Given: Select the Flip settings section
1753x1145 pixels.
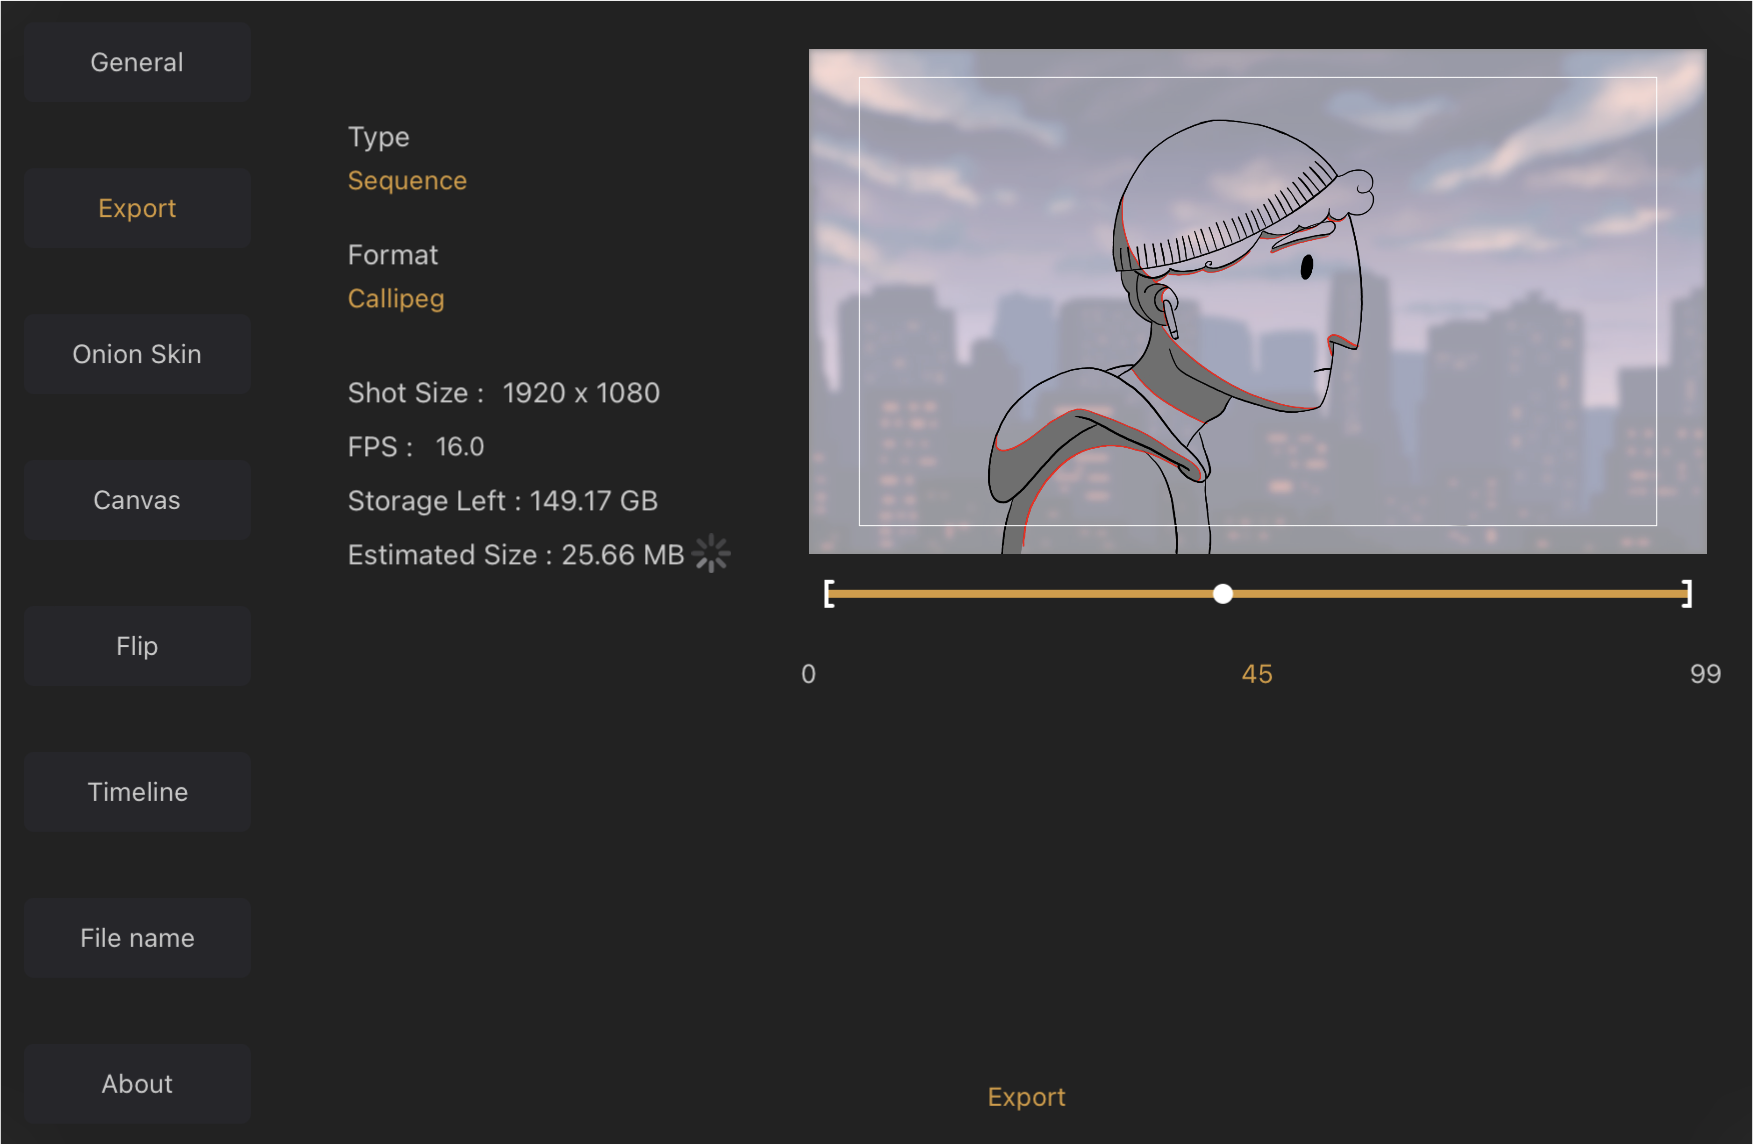Looking at the screenshot, I should 136,646.
